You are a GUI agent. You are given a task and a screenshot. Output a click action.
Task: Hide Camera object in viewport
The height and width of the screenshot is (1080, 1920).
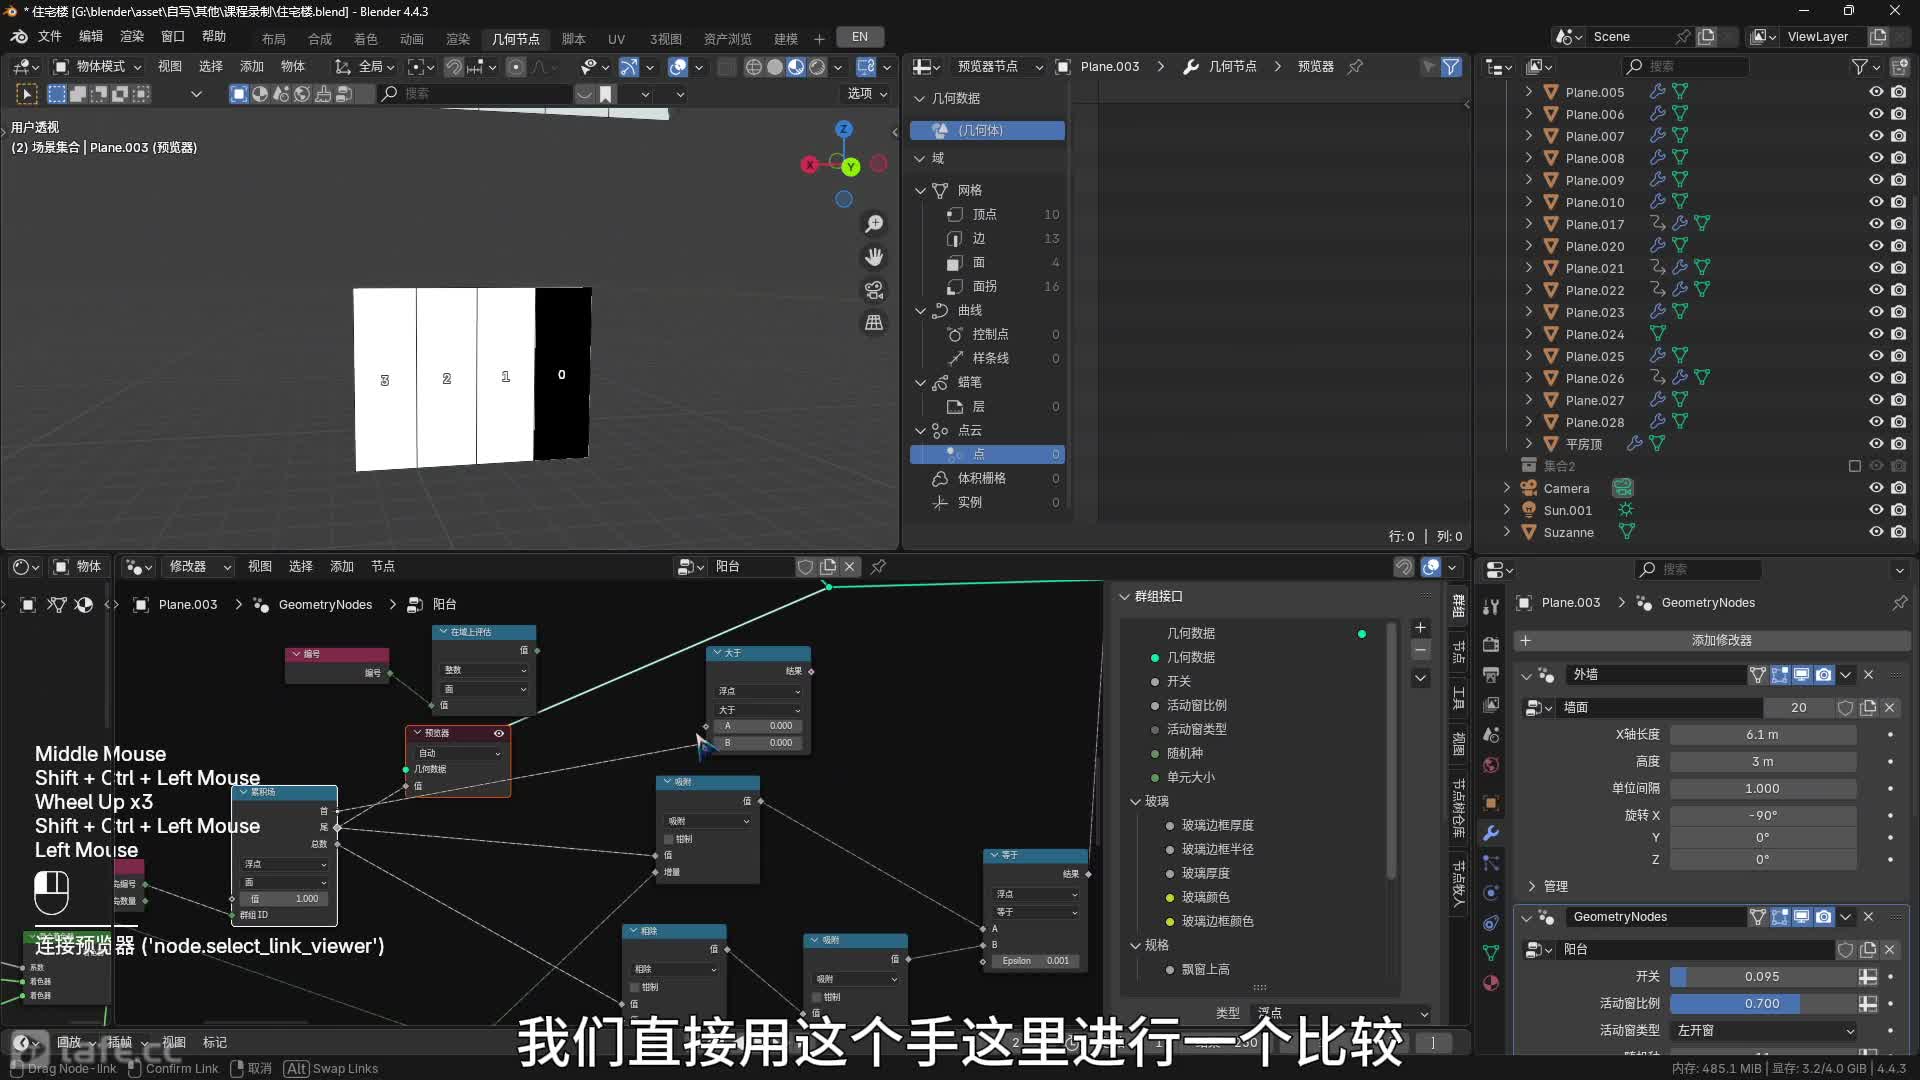(x=1876, y=488)
